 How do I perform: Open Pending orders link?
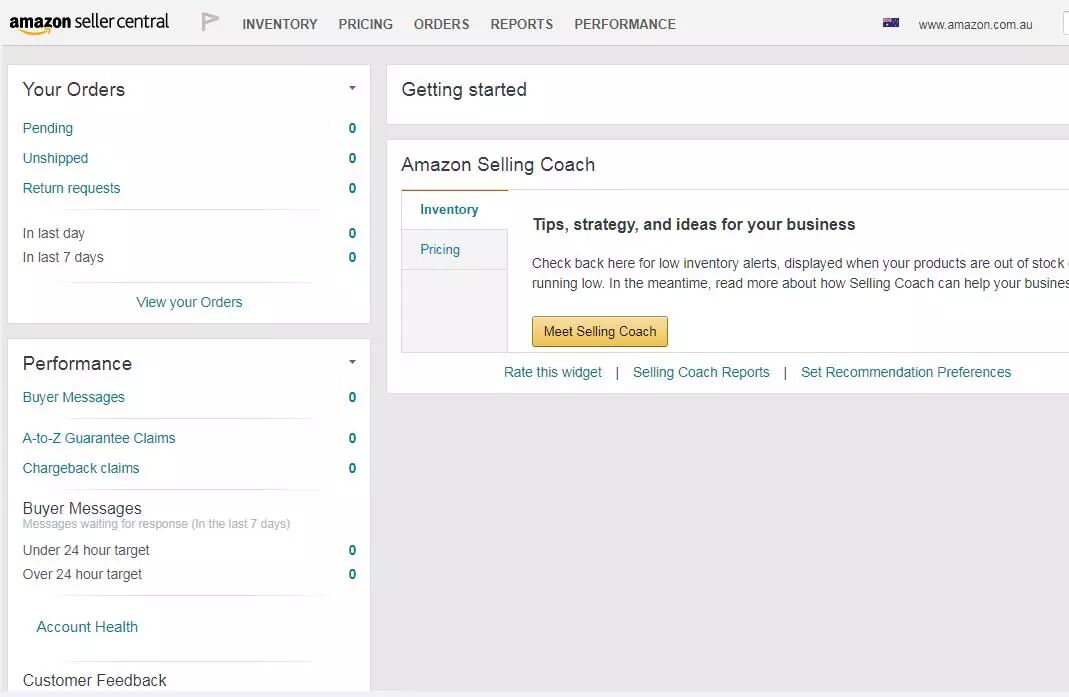click(x=48, y=128)
